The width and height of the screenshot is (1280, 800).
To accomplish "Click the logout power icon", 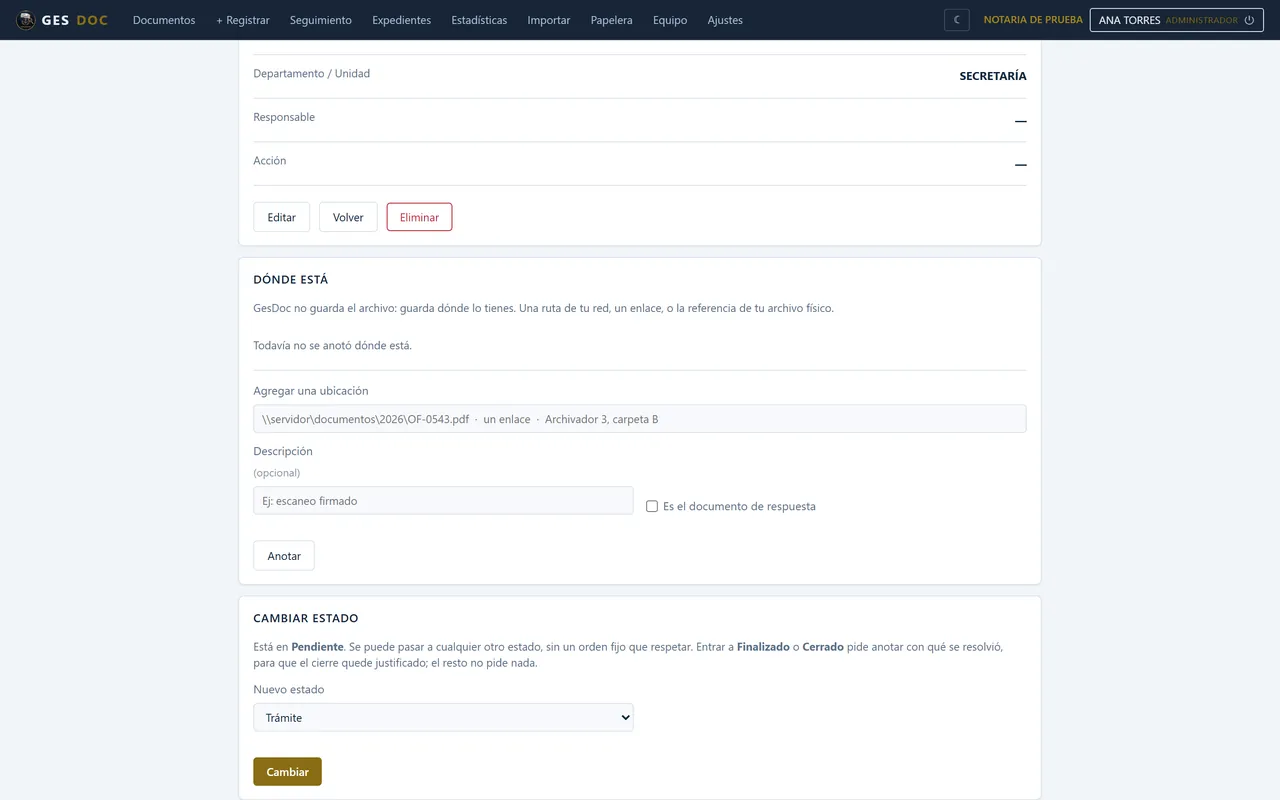I will [x=1249, y=20].
